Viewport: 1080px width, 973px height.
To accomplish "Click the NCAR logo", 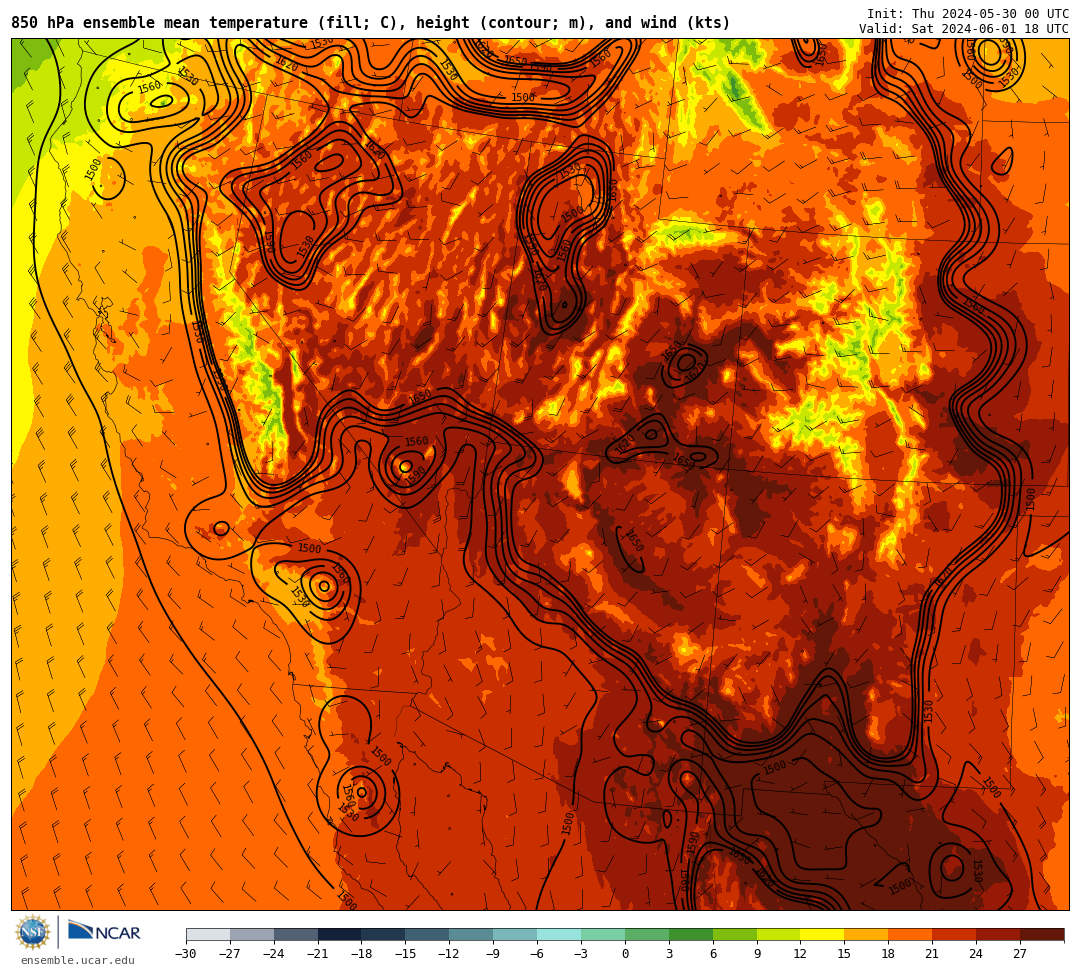I will pos(104,933).
